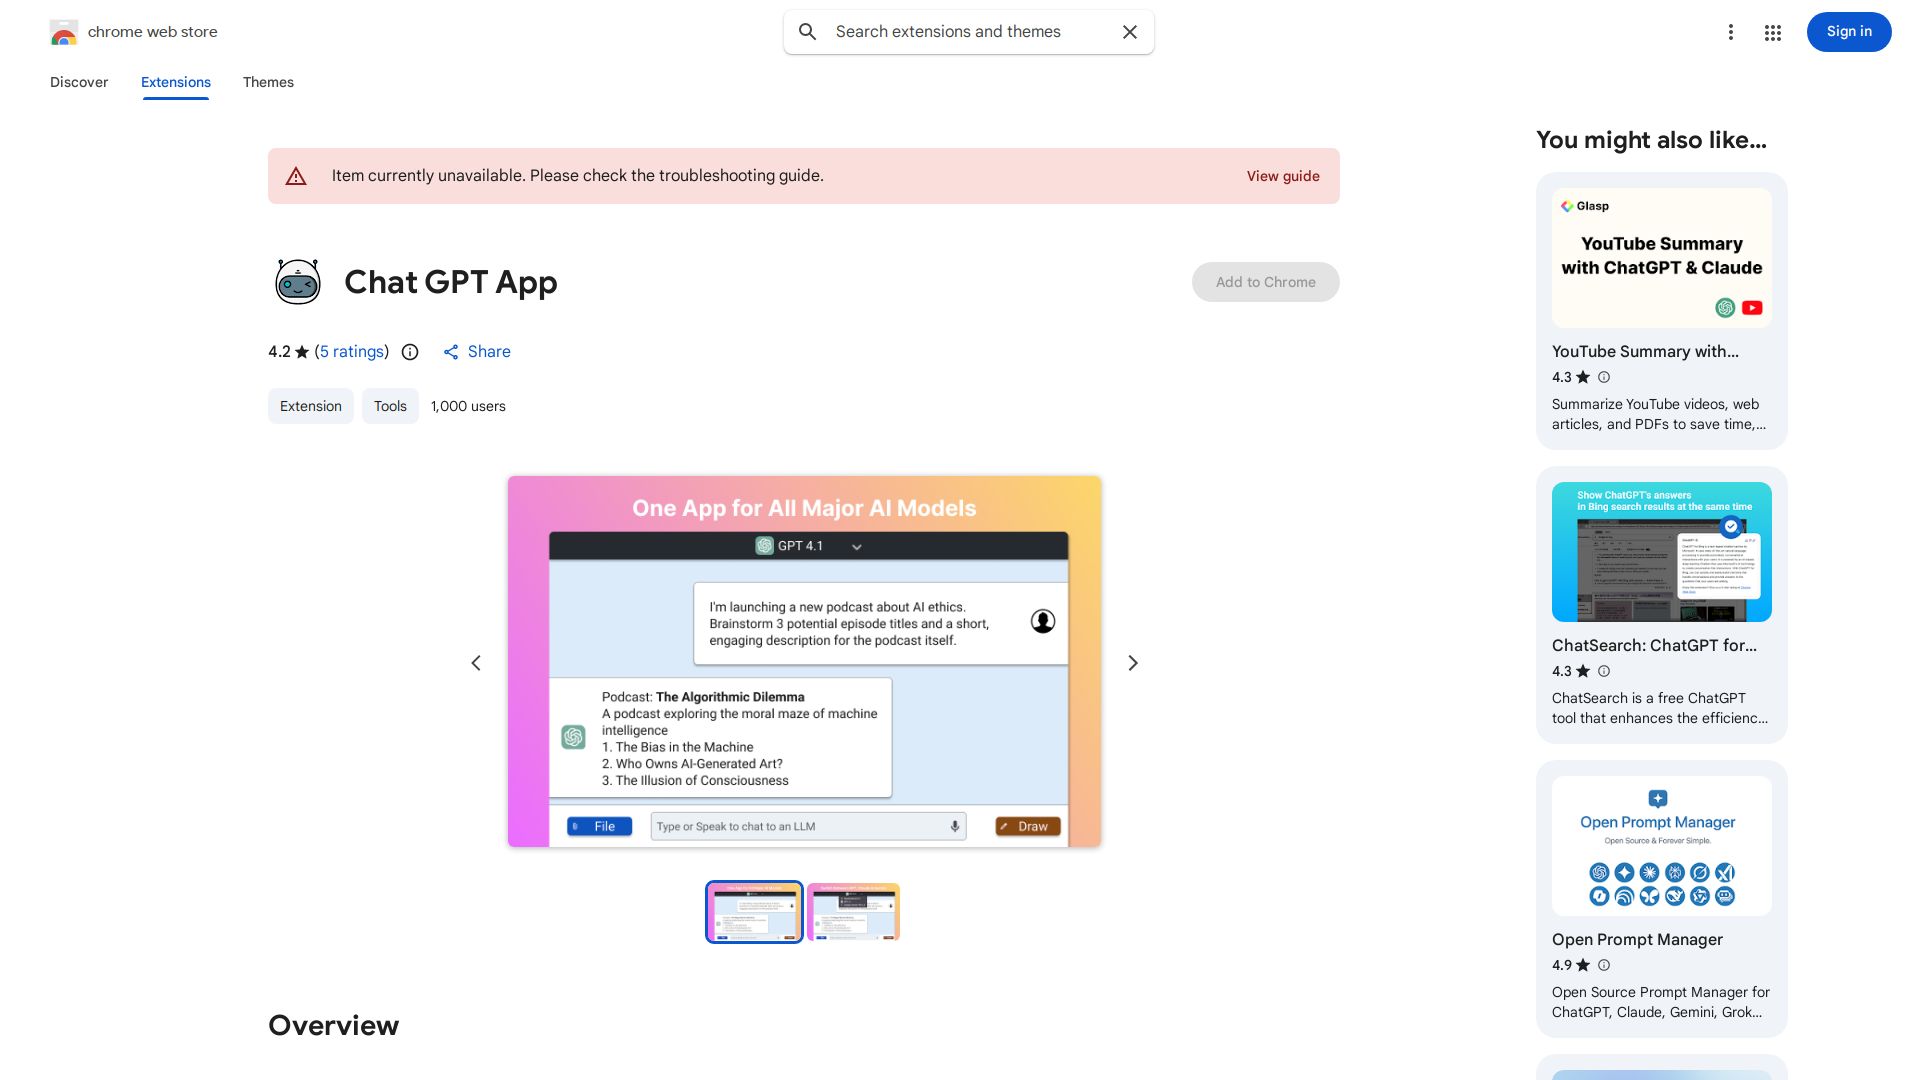The height and width of the screenshot is (1080, 1920).
Task: Advance the screenshot carousel with the right arrow
Action: coord(1132,662)
